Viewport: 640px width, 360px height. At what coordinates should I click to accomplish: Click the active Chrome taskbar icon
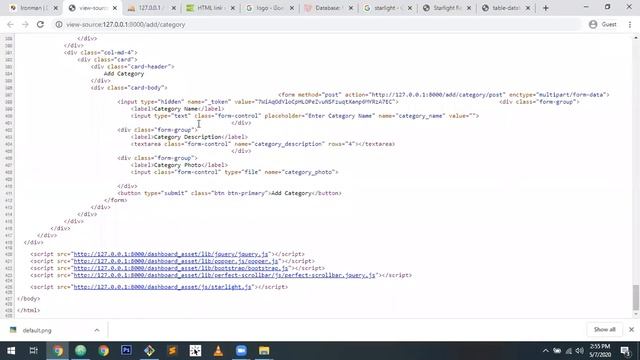58,351
